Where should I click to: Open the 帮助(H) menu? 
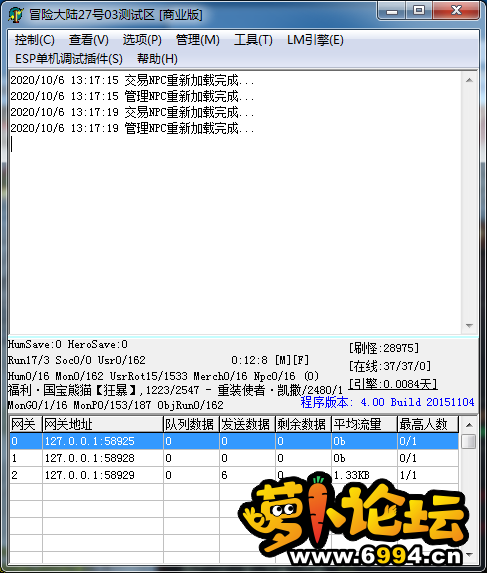[157, 59]
